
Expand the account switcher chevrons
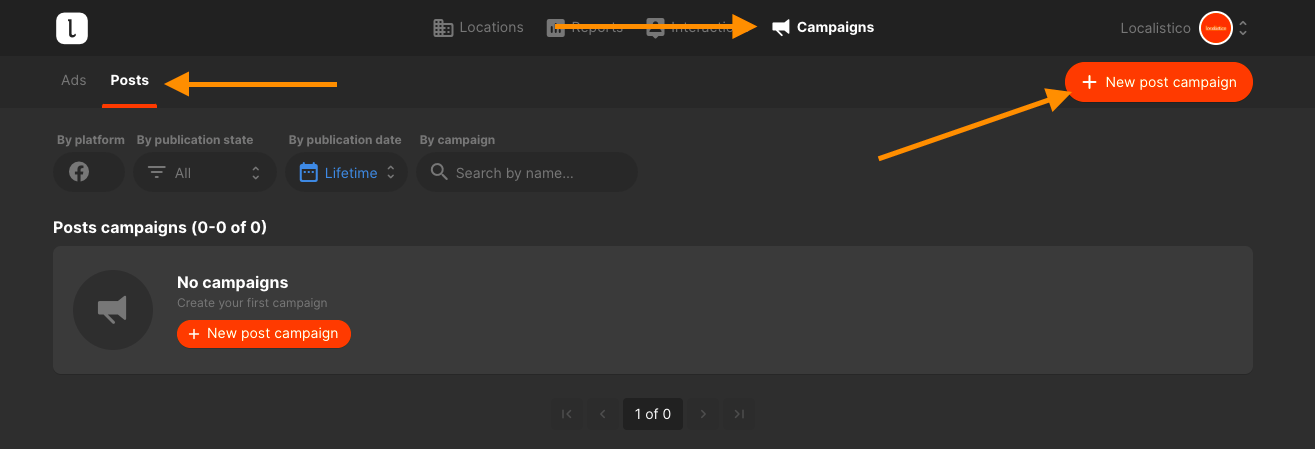(1243, 28)
